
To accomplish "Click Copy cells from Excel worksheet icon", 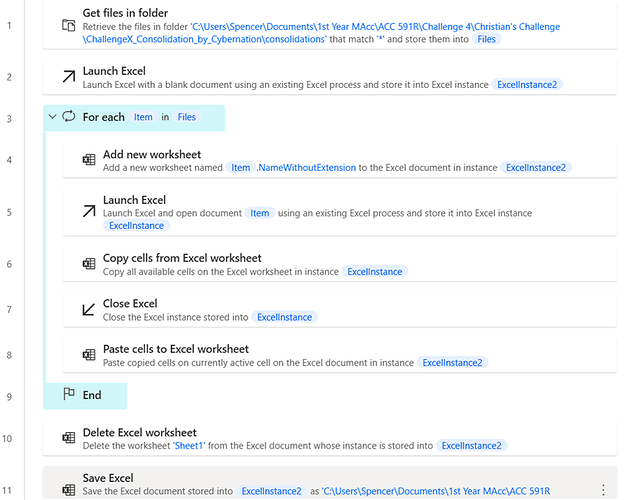I will (89, 264).
